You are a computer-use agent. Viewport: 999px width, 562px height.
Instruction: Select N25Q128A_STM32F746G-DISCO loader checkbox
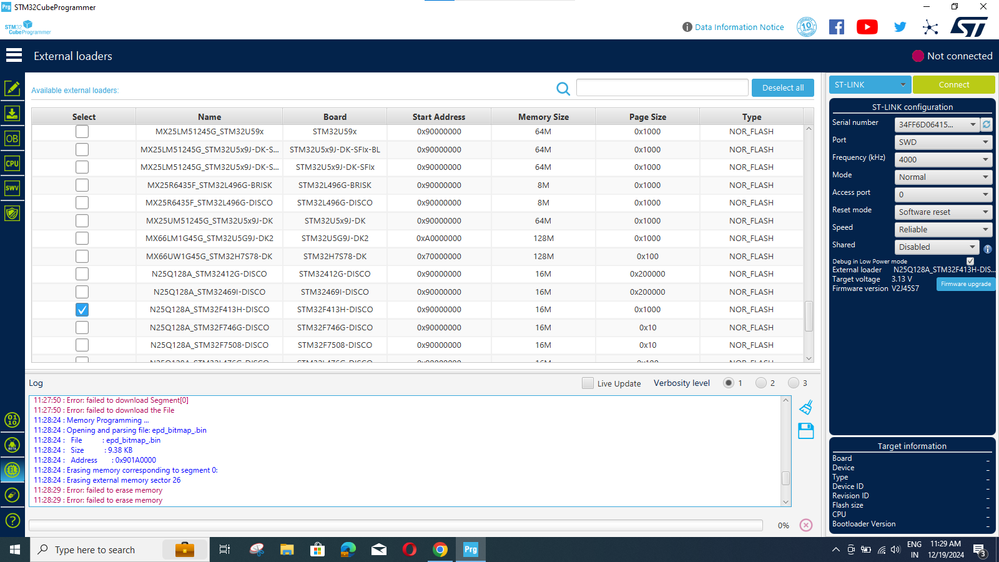tap(82, 328)
